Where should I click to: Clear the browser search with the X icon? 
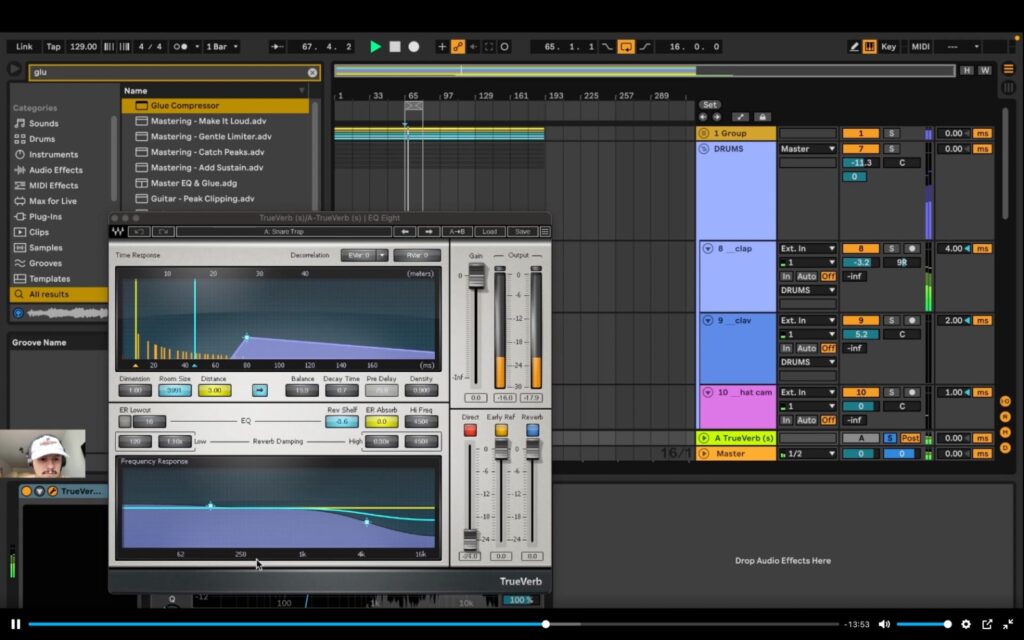point(312,72)
